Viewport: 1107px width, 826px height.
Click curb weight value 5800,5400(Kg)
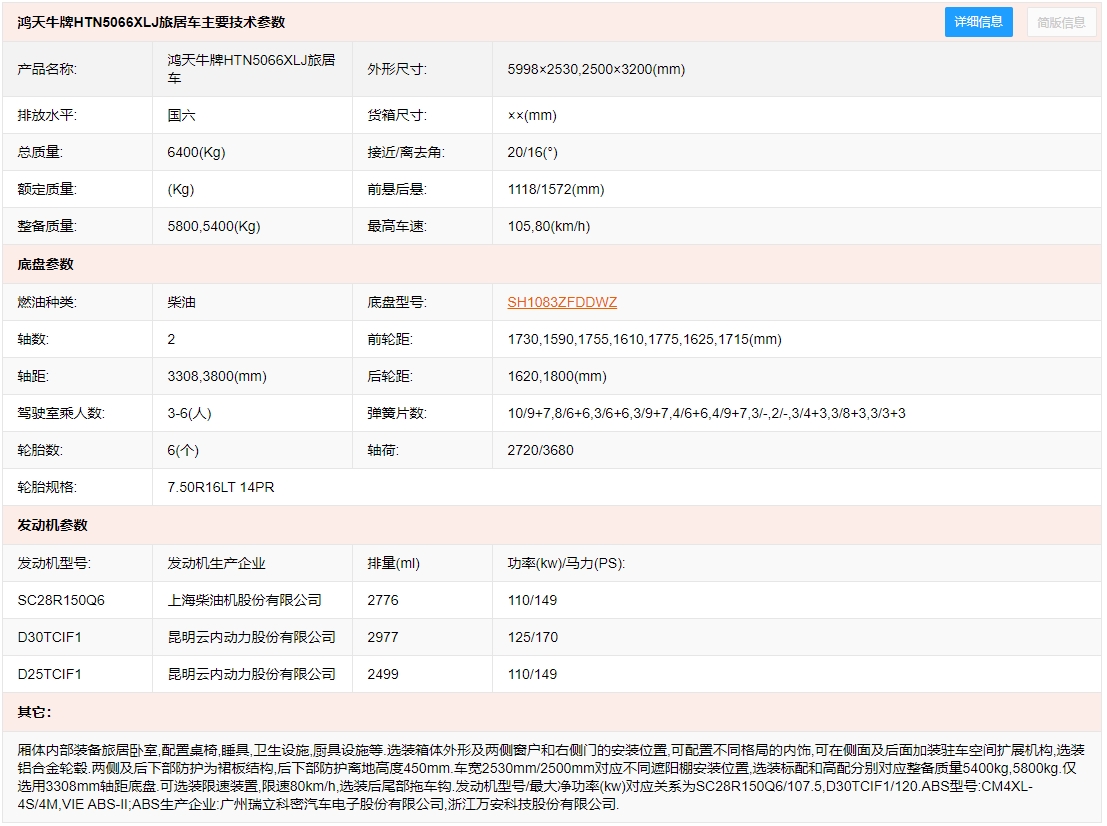click(x=214, y=227)
